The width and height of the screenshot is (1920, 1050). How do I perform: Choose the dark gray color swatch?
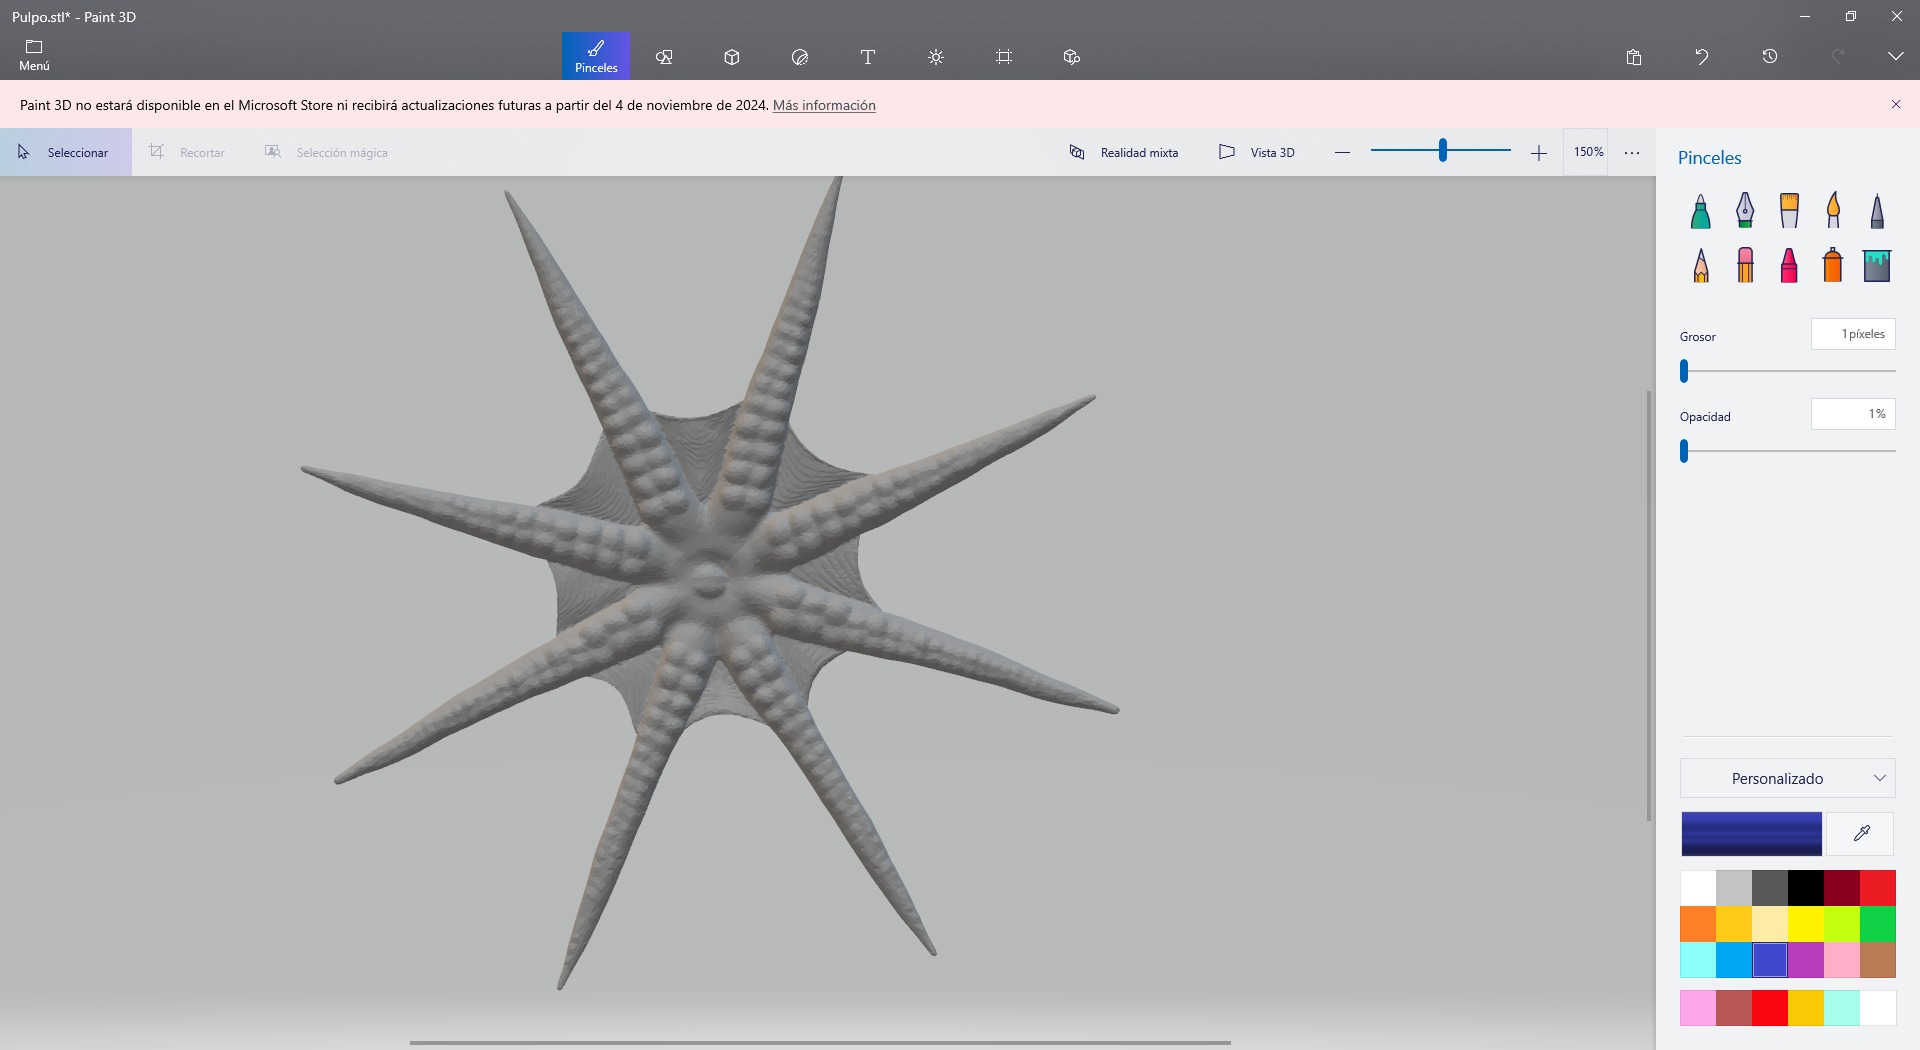(x=1770, y=888)
